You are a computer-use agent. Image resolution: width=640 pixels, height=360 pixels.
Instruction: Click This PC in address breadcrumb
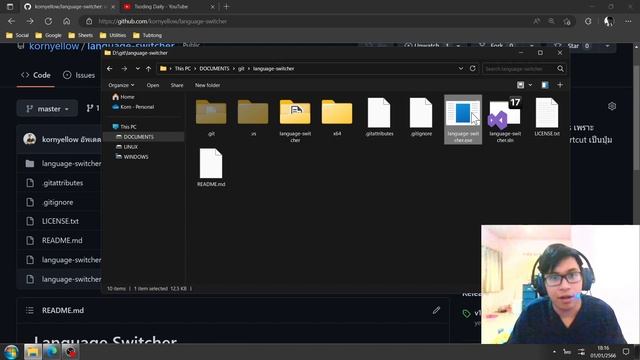[x=182, y=69]
